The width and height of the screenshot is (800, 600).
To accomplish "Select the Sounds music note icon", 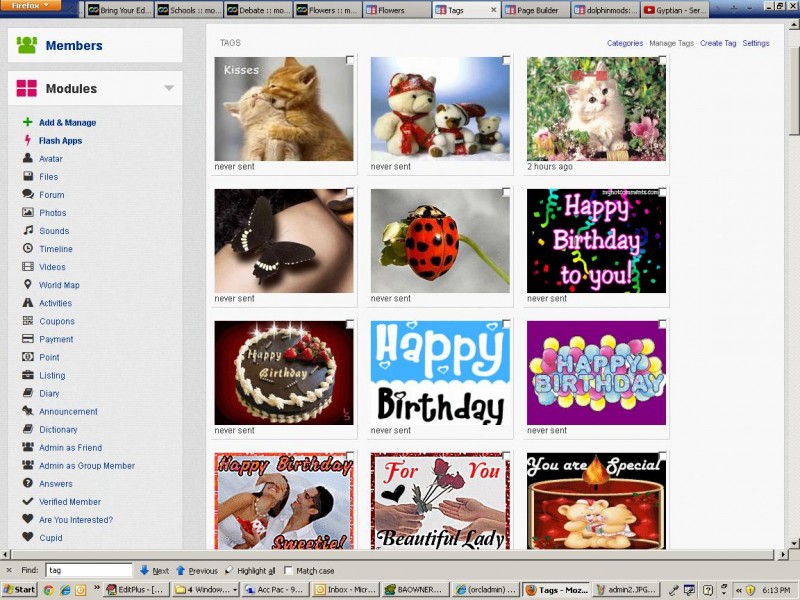I will (x=28, y=231).
